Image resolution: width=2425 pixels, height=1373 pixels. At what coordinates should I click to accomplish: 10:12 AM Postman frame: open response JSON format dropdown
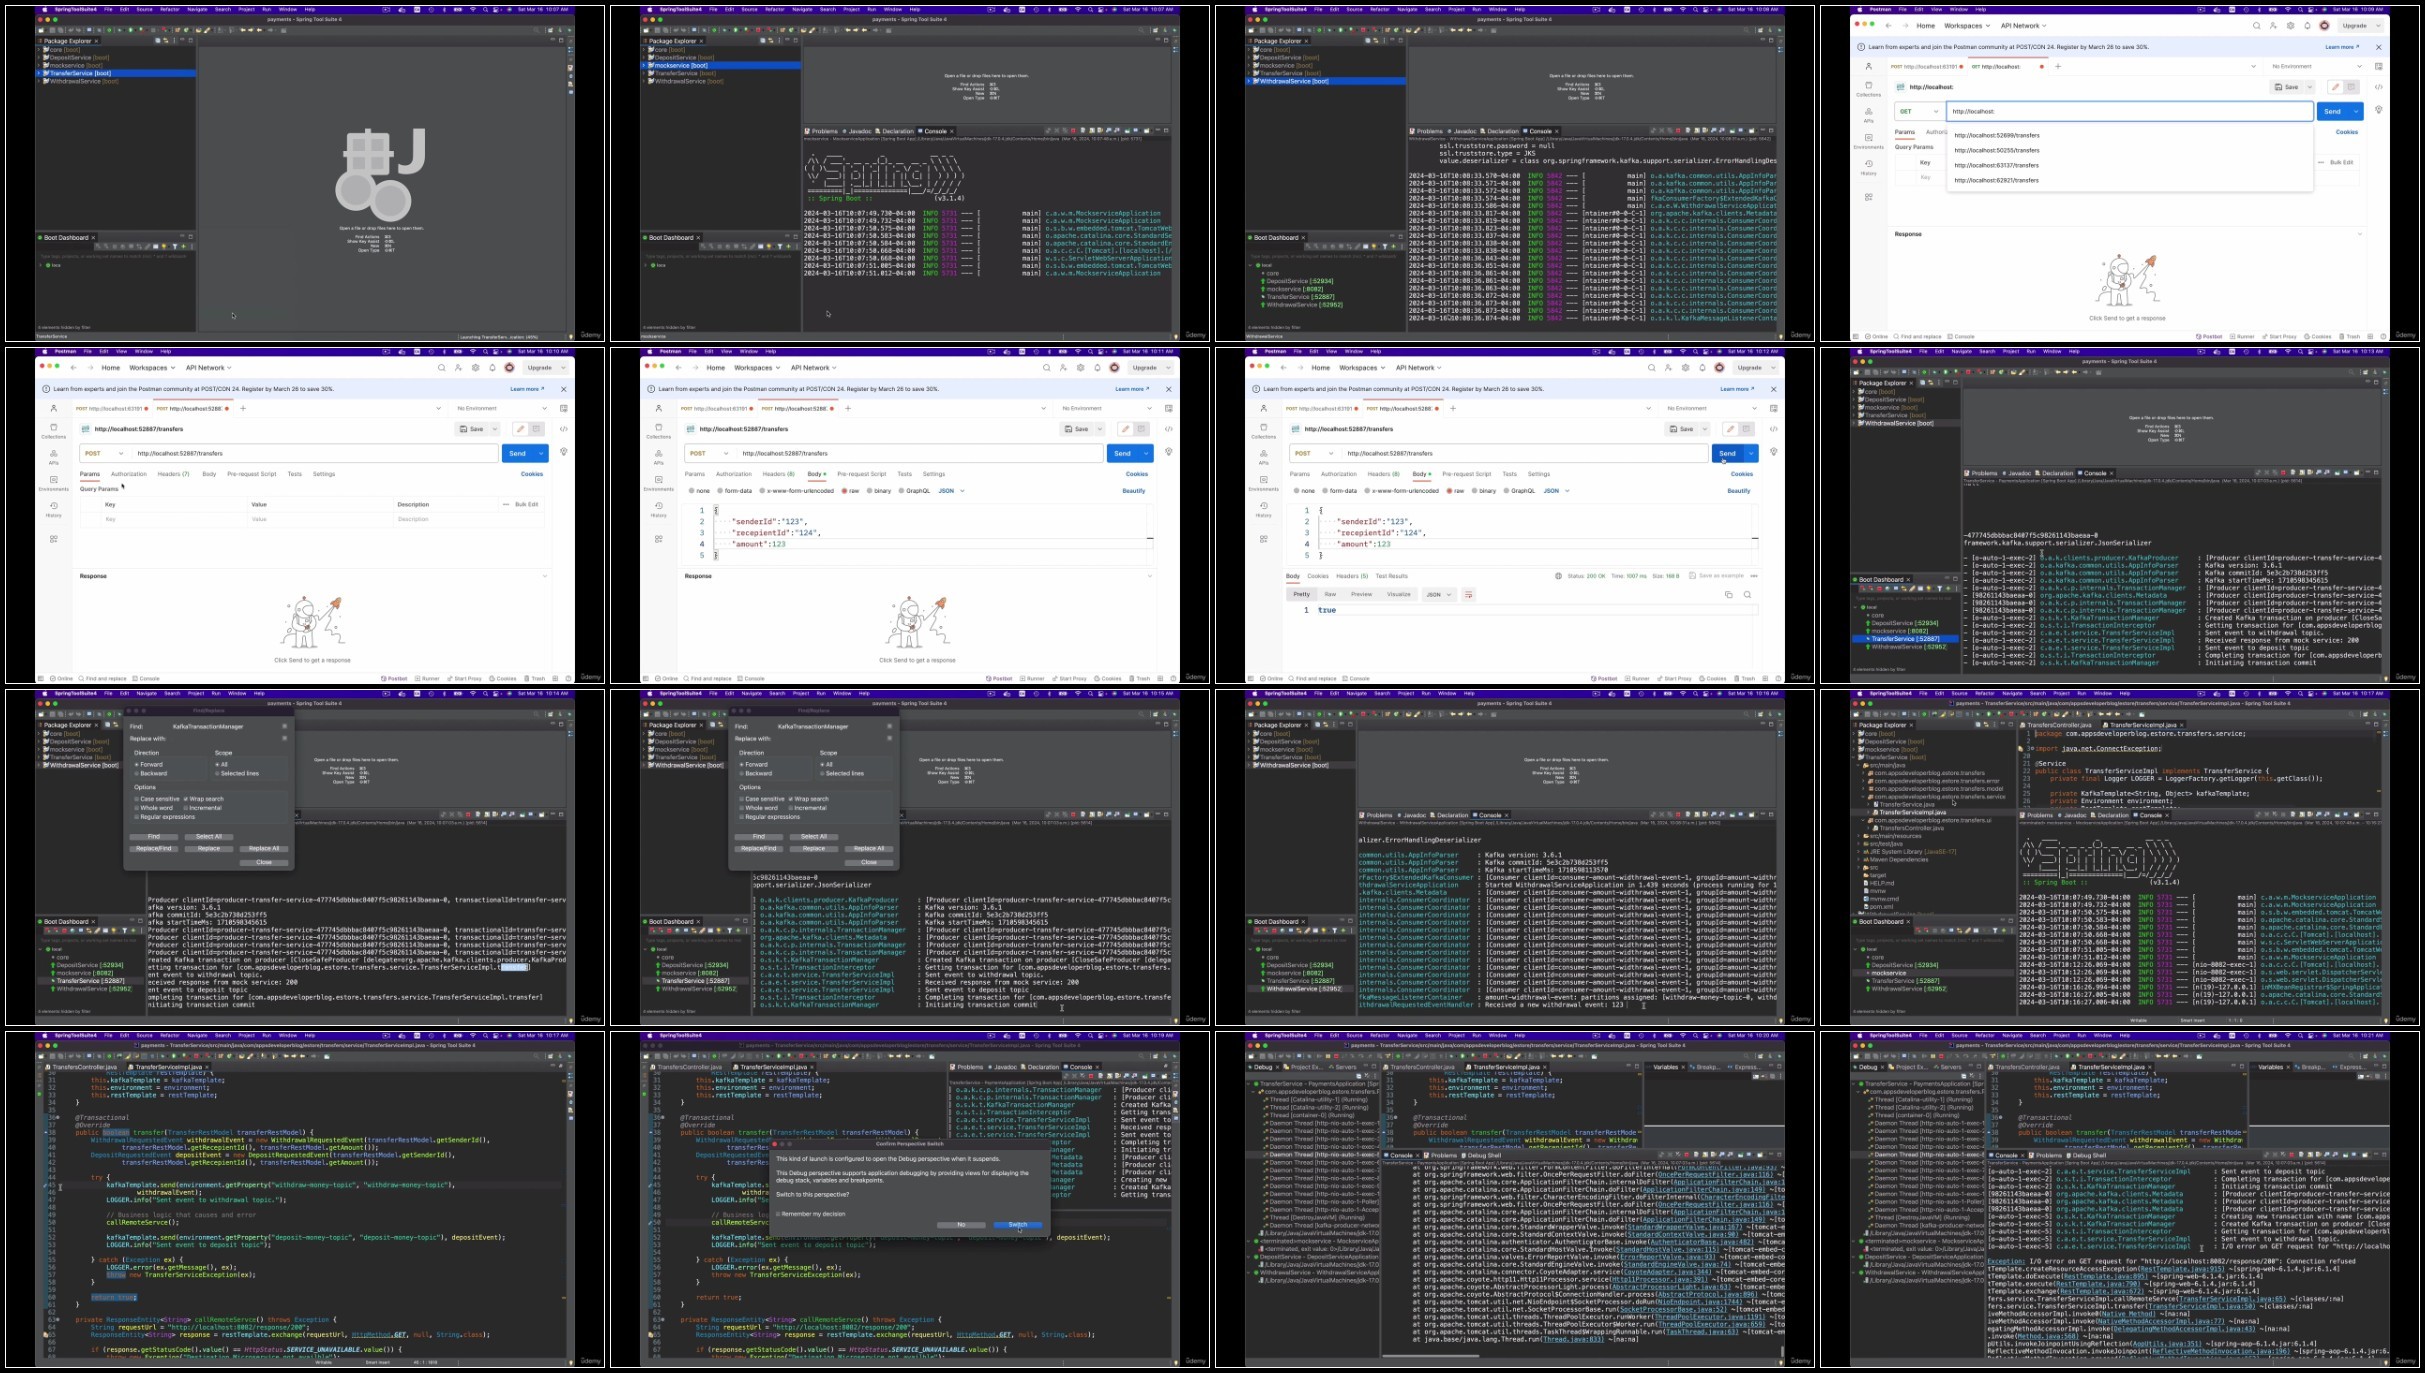pyautogui.click(x=1439, y=594)
